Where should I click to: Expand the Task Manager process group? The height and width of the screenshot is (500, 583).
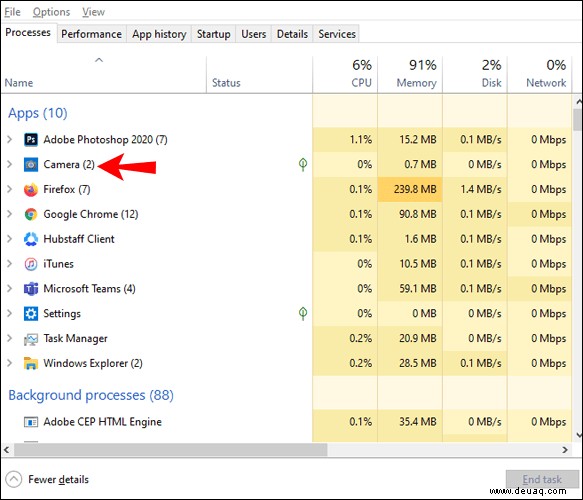click(10, 338)
